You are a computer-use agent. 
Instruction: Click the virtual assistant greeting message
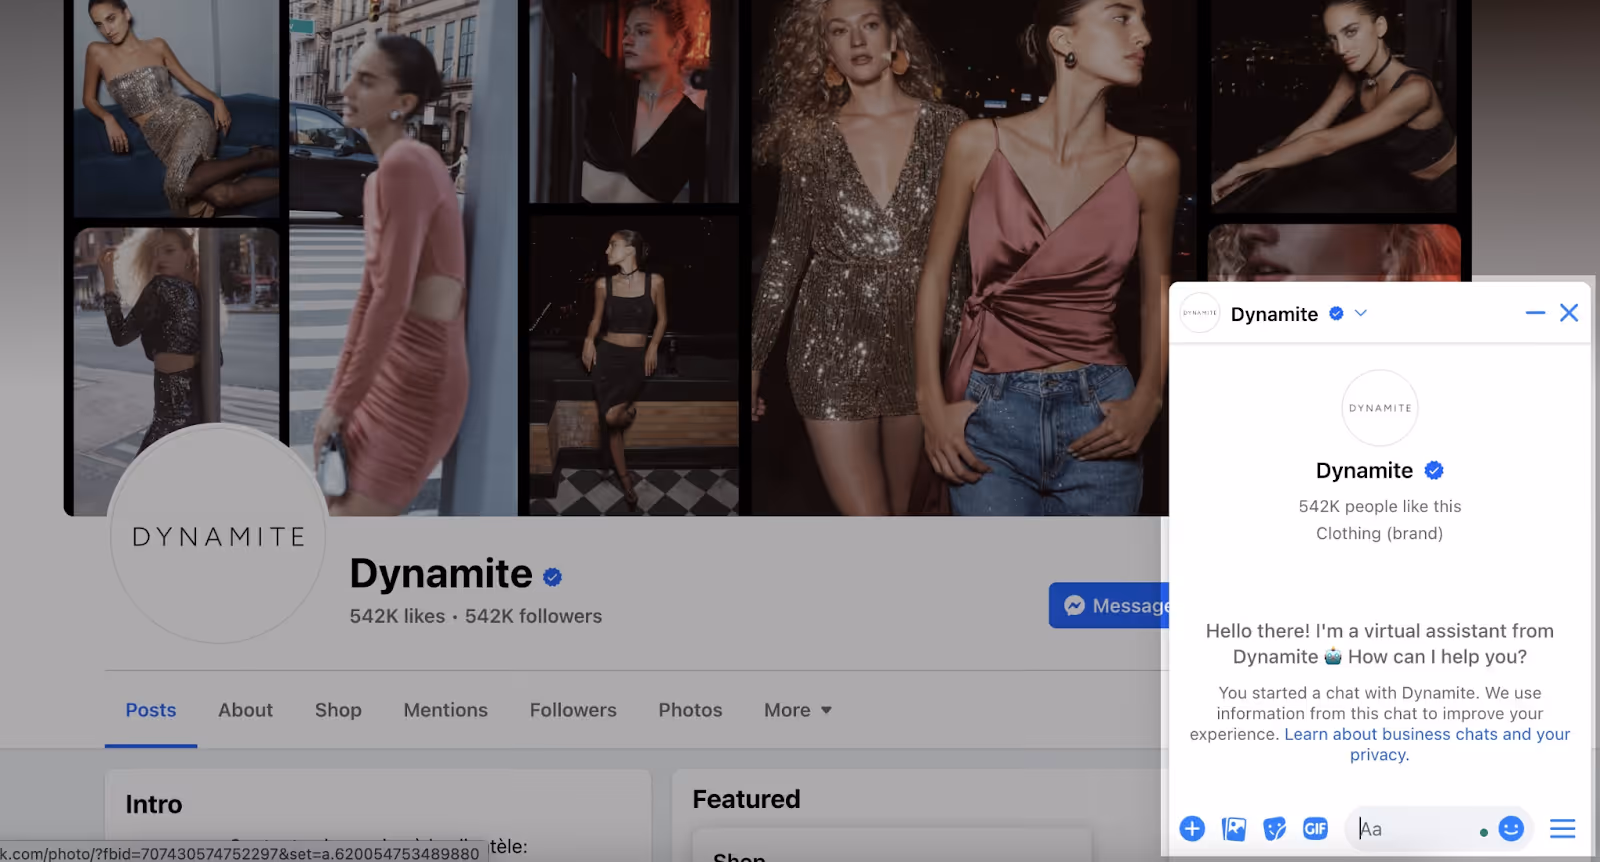point(1380,644)
